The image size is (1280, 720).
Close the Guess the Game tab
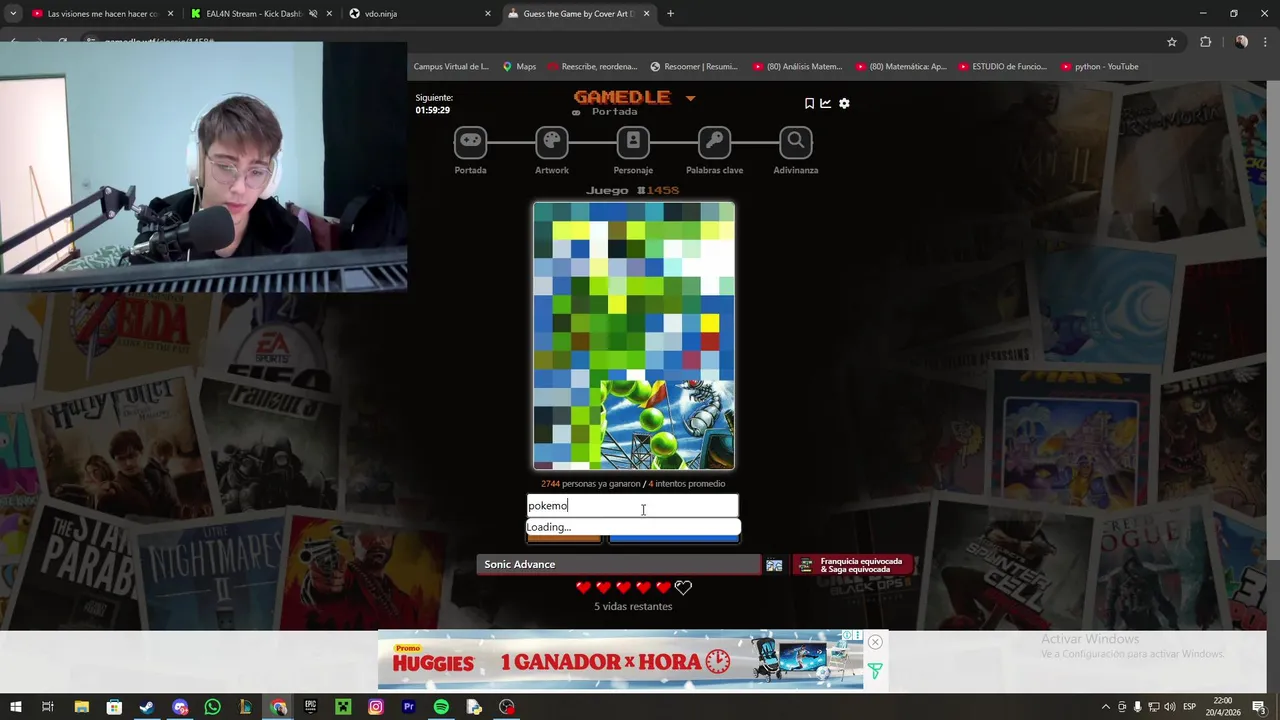pyautogui.click(x=646, y=14)
